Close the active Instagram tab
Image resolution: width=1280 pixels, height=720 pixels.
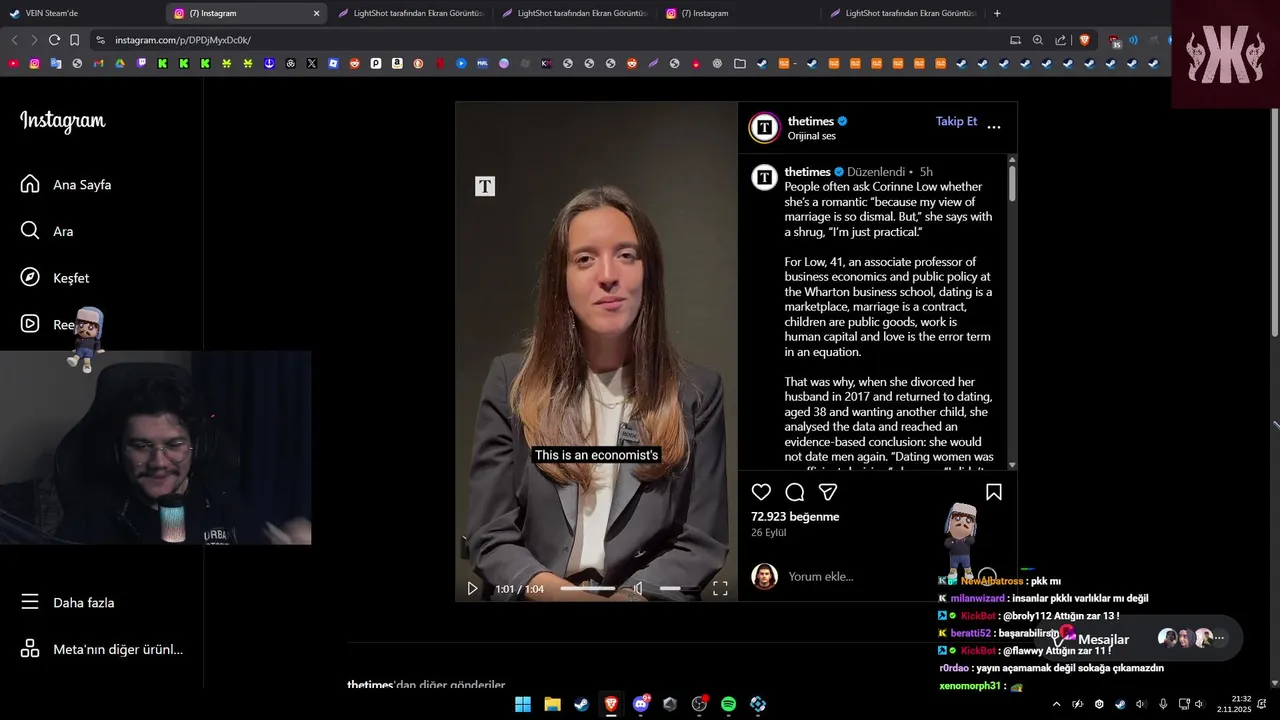coord(317,13)
